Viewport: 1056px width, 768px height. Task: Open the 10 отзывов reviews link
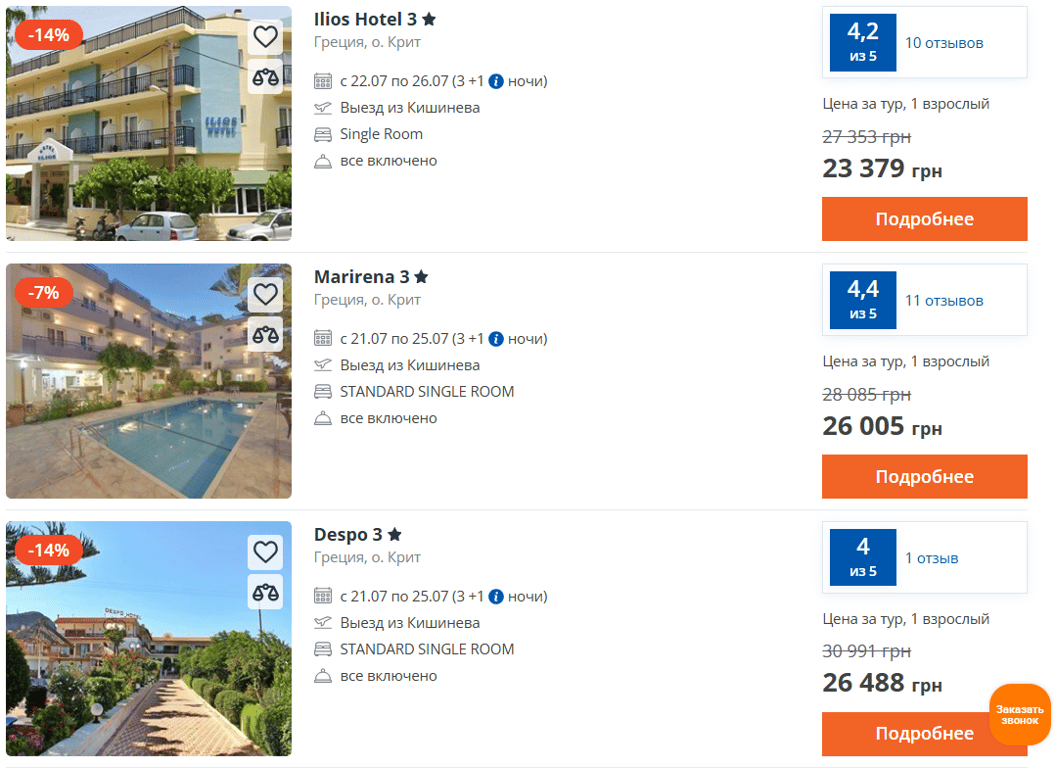click(944, 43)
